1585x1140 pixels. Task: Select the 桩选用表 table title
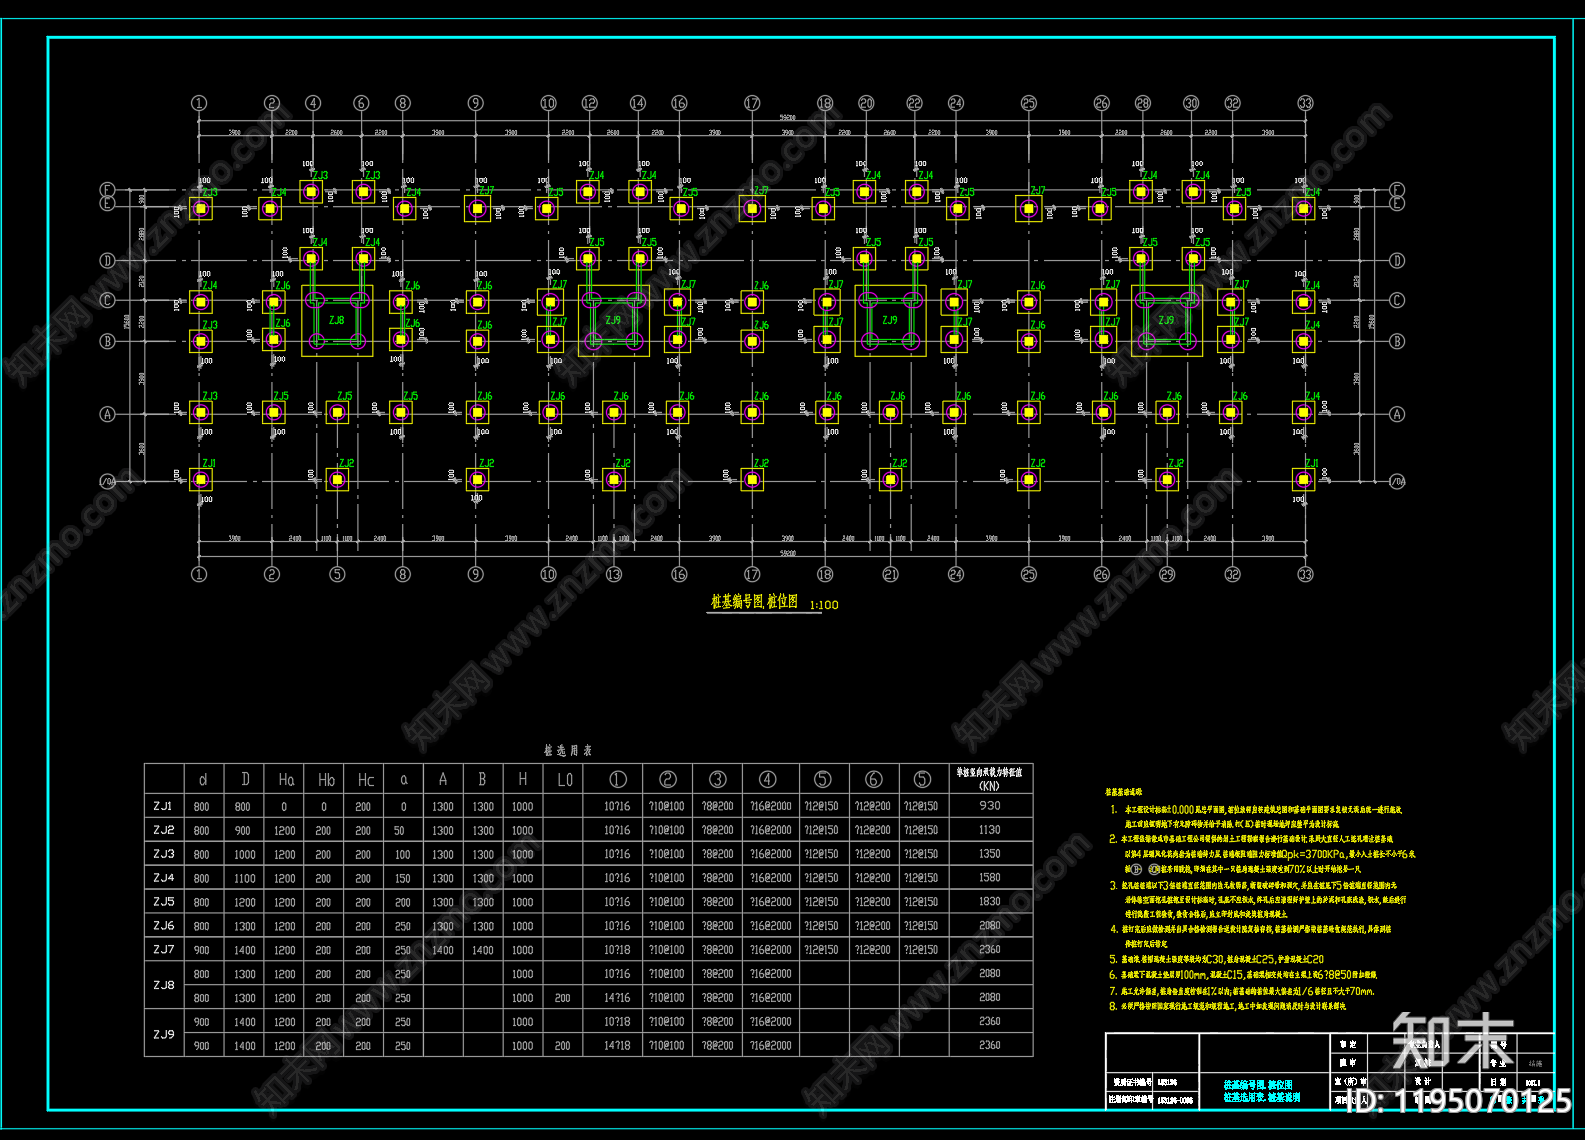(x=568, y=750)
